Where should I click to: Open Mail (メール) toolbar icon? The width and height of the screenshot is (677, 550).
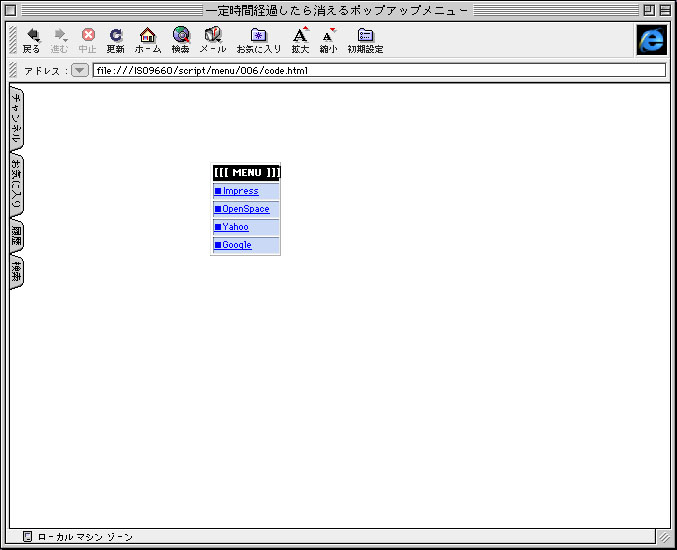213,40
